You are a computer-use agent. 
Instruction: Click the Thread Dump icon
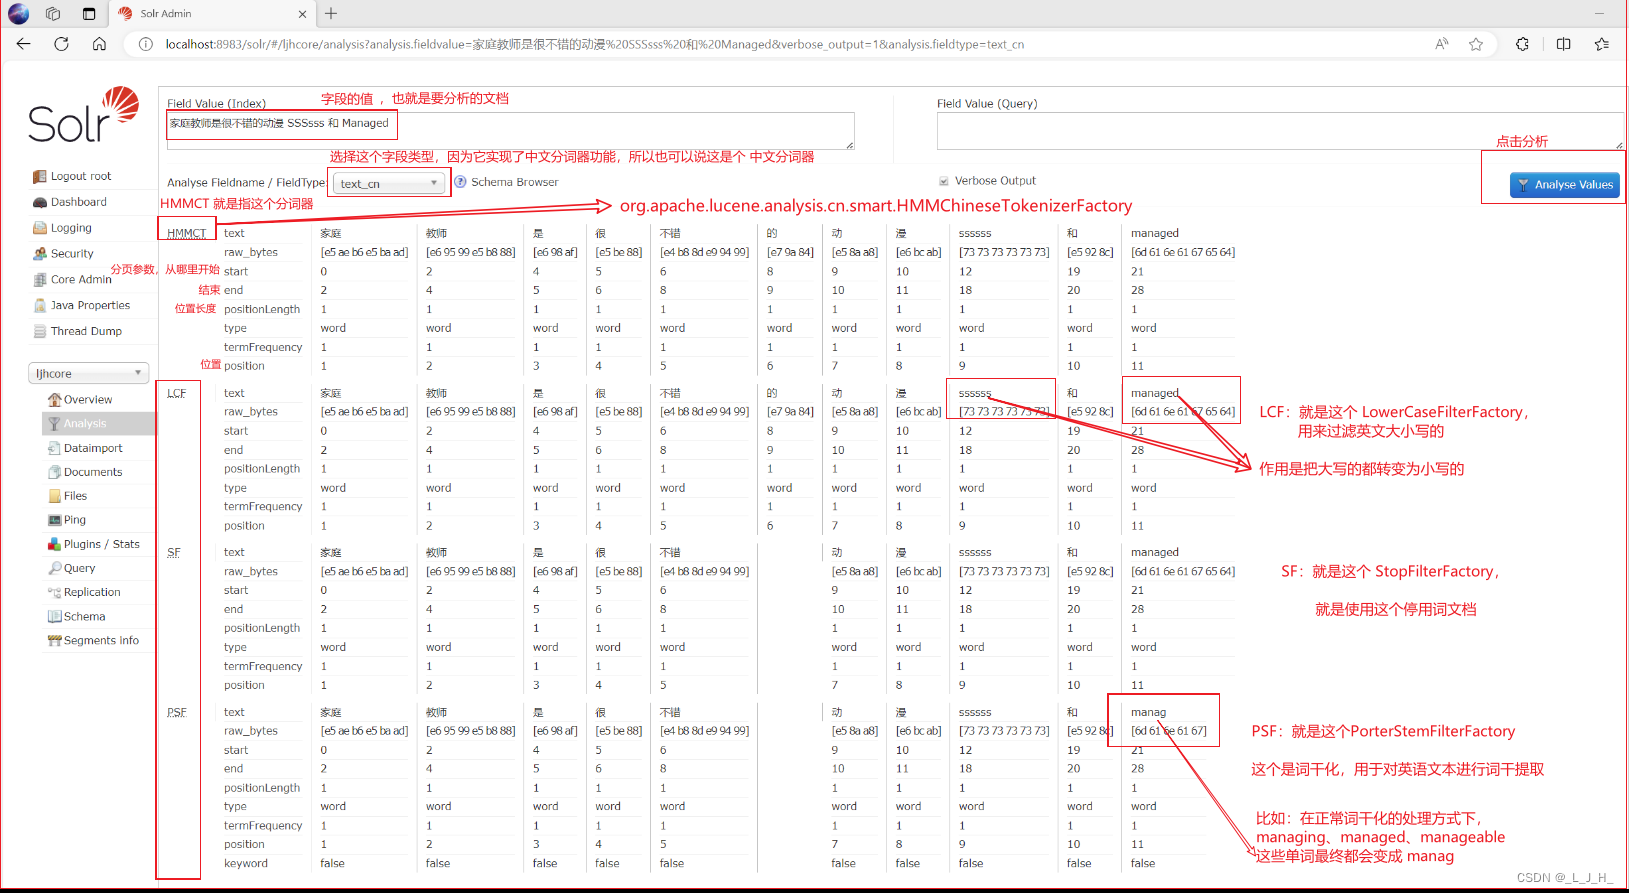(40, 332)
